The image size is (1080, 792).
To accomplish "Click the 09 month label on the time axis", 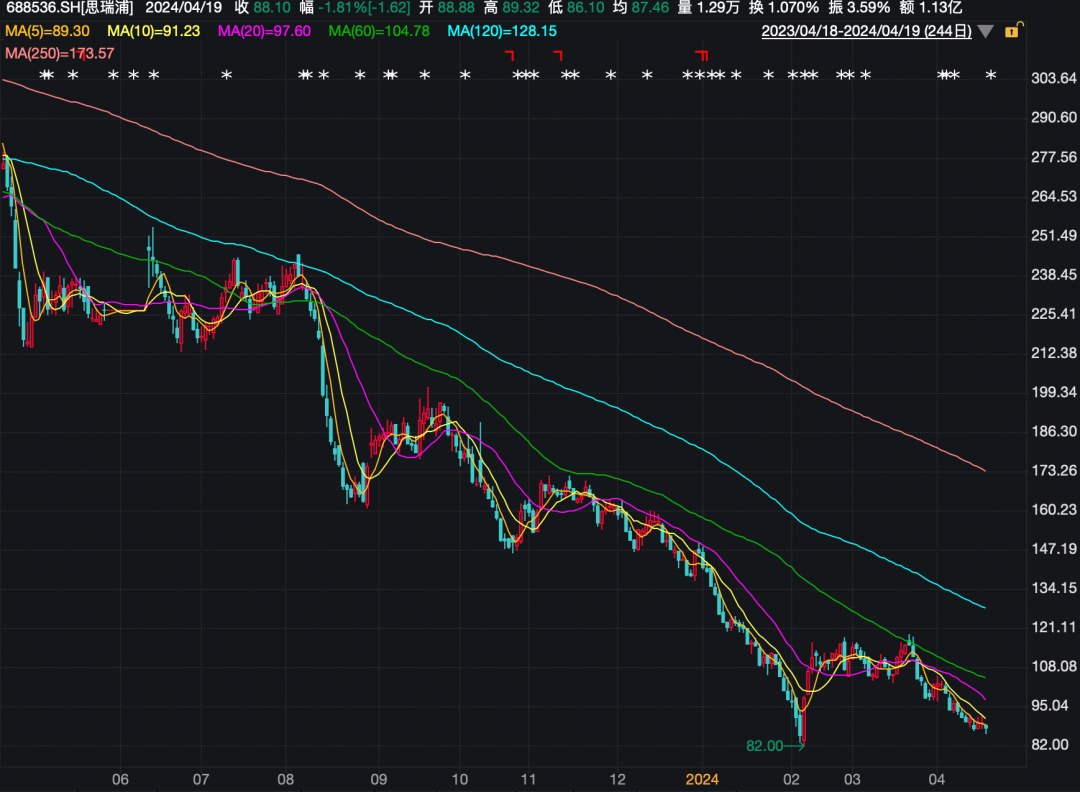I will [x=379, y=778].
